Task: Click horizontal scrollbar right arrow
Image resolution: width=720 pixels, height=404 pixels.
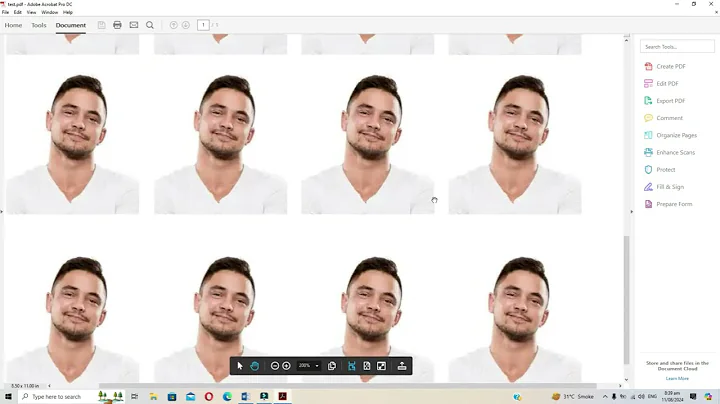Action: 620,386
